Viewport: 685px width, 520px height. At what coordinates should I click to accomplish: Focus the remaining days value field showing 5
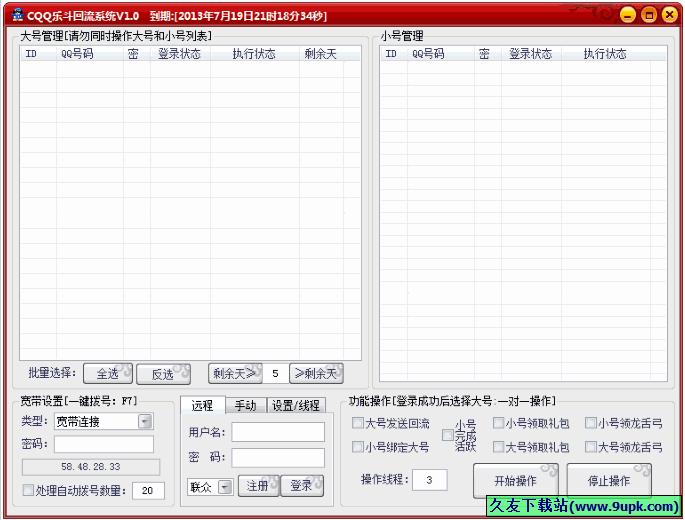[275, 374]
